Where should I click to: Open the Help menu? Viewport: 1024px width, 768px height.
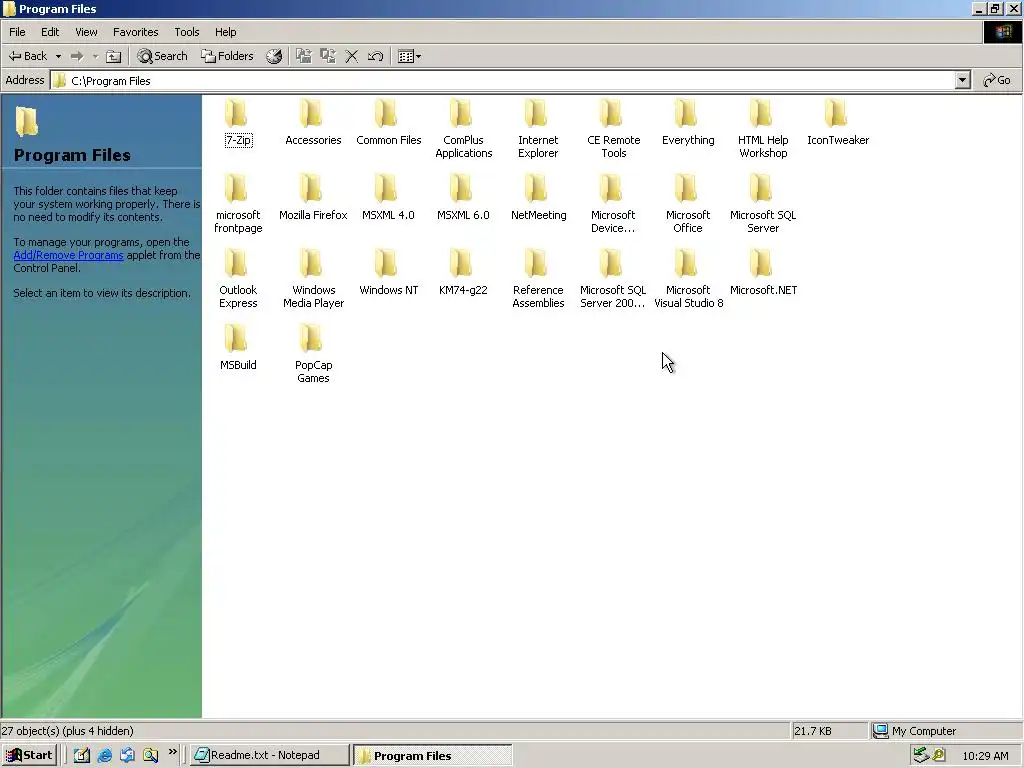coord(225,32)
